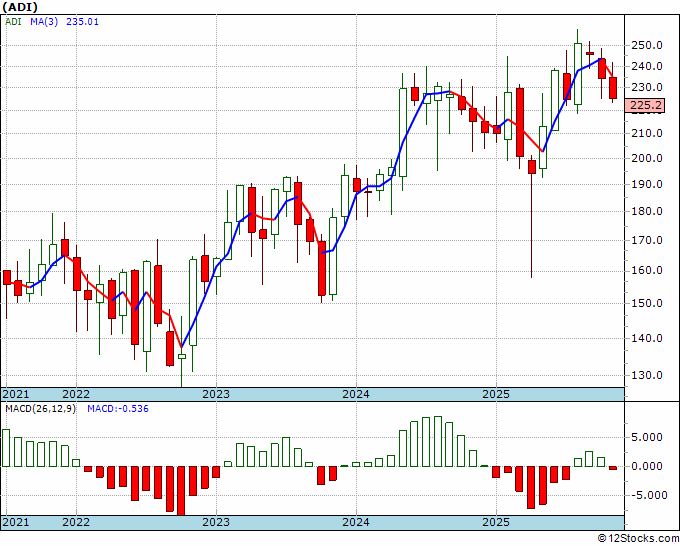The height and width of the screenshot is (546, 680).
Task: Open the 12Stocks.com copyright link
Action: [638, 539]
